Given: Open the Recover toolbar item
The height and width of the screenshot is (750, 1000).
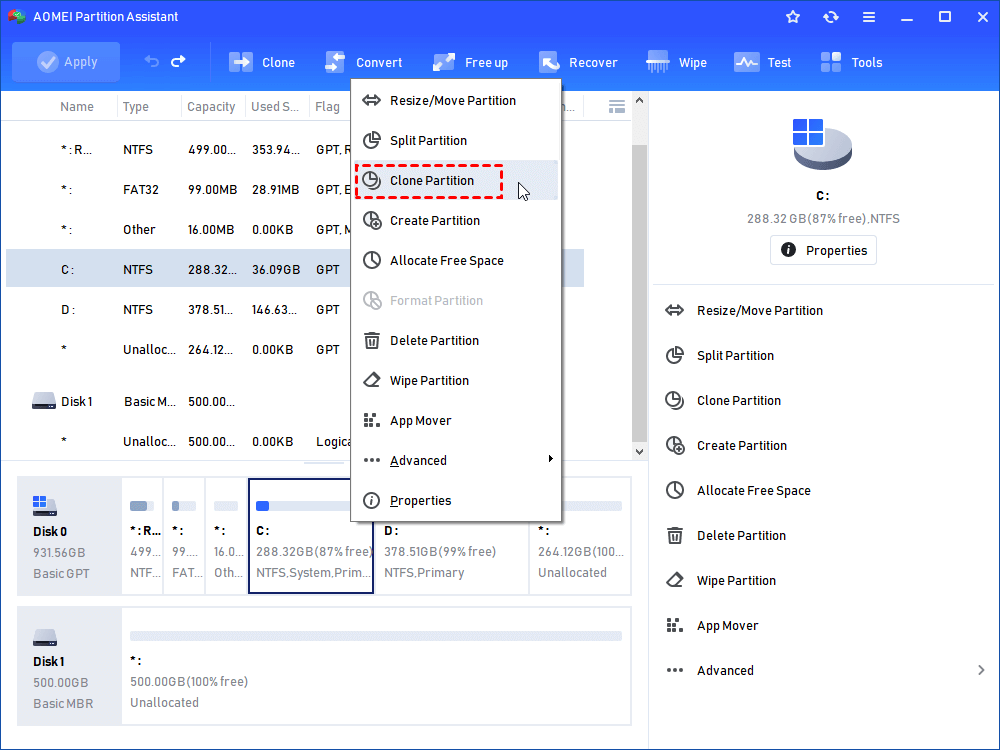Looking at the screenshot, I should pyautogui.click(x=578, y=62).
